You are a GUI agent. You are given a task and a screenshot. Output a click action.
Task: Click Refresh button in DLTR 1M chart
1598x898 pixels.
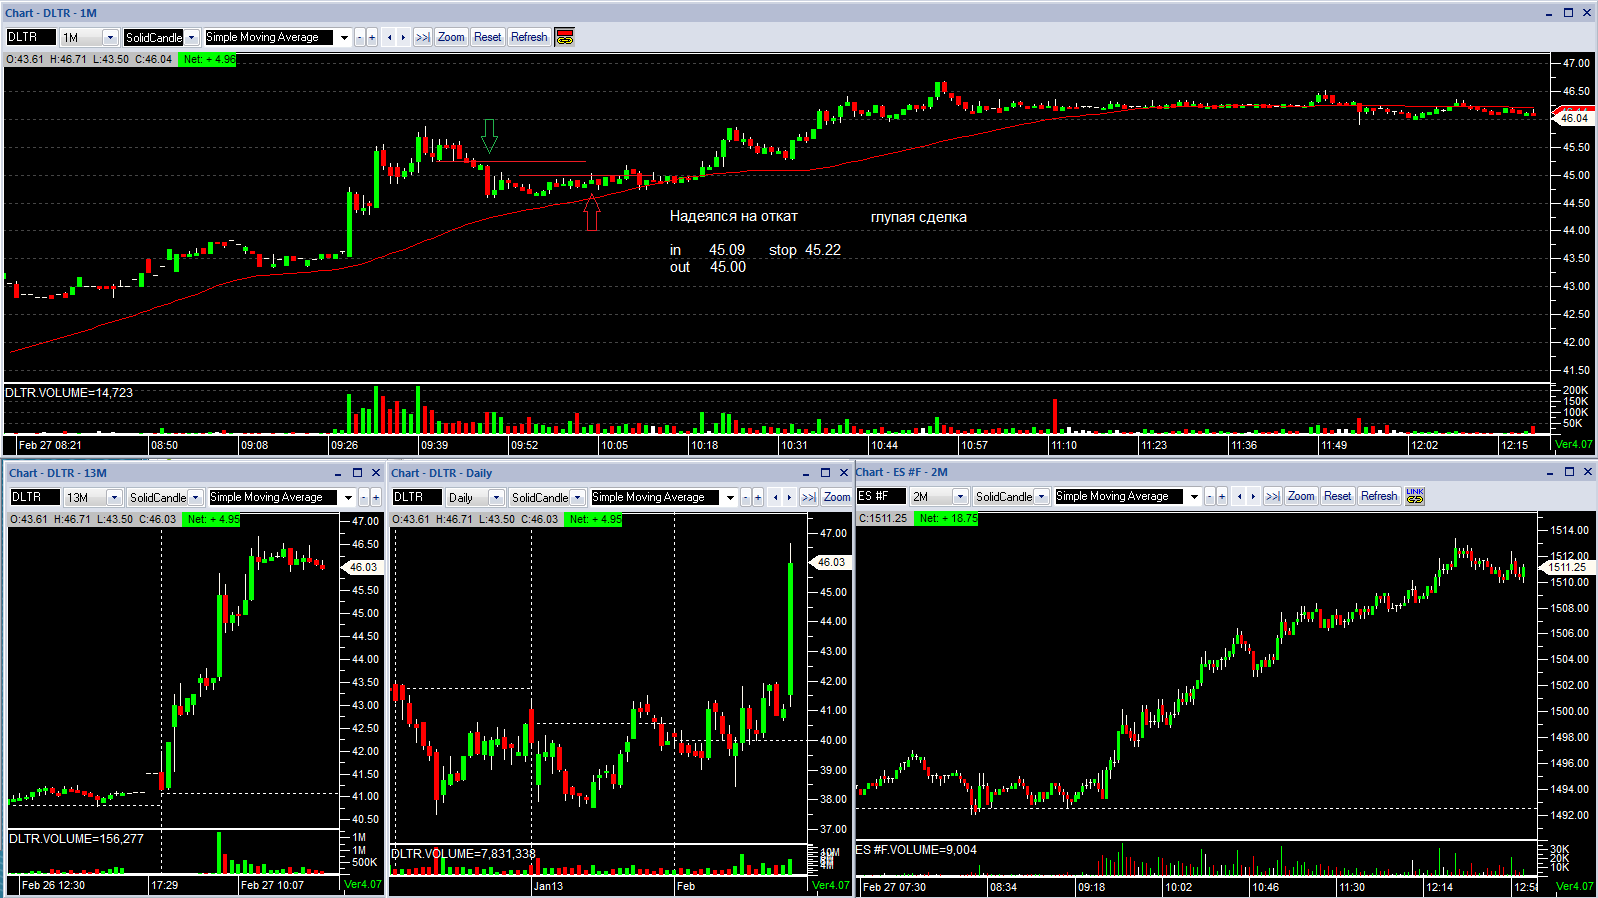pyautogui.click(x=529, y=37)
